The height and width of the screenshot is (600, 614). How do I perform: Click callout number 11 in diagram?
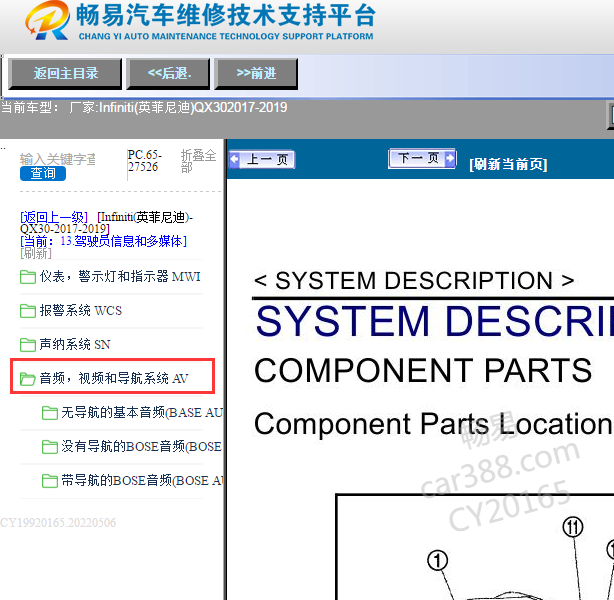click(x=572, y=527)
